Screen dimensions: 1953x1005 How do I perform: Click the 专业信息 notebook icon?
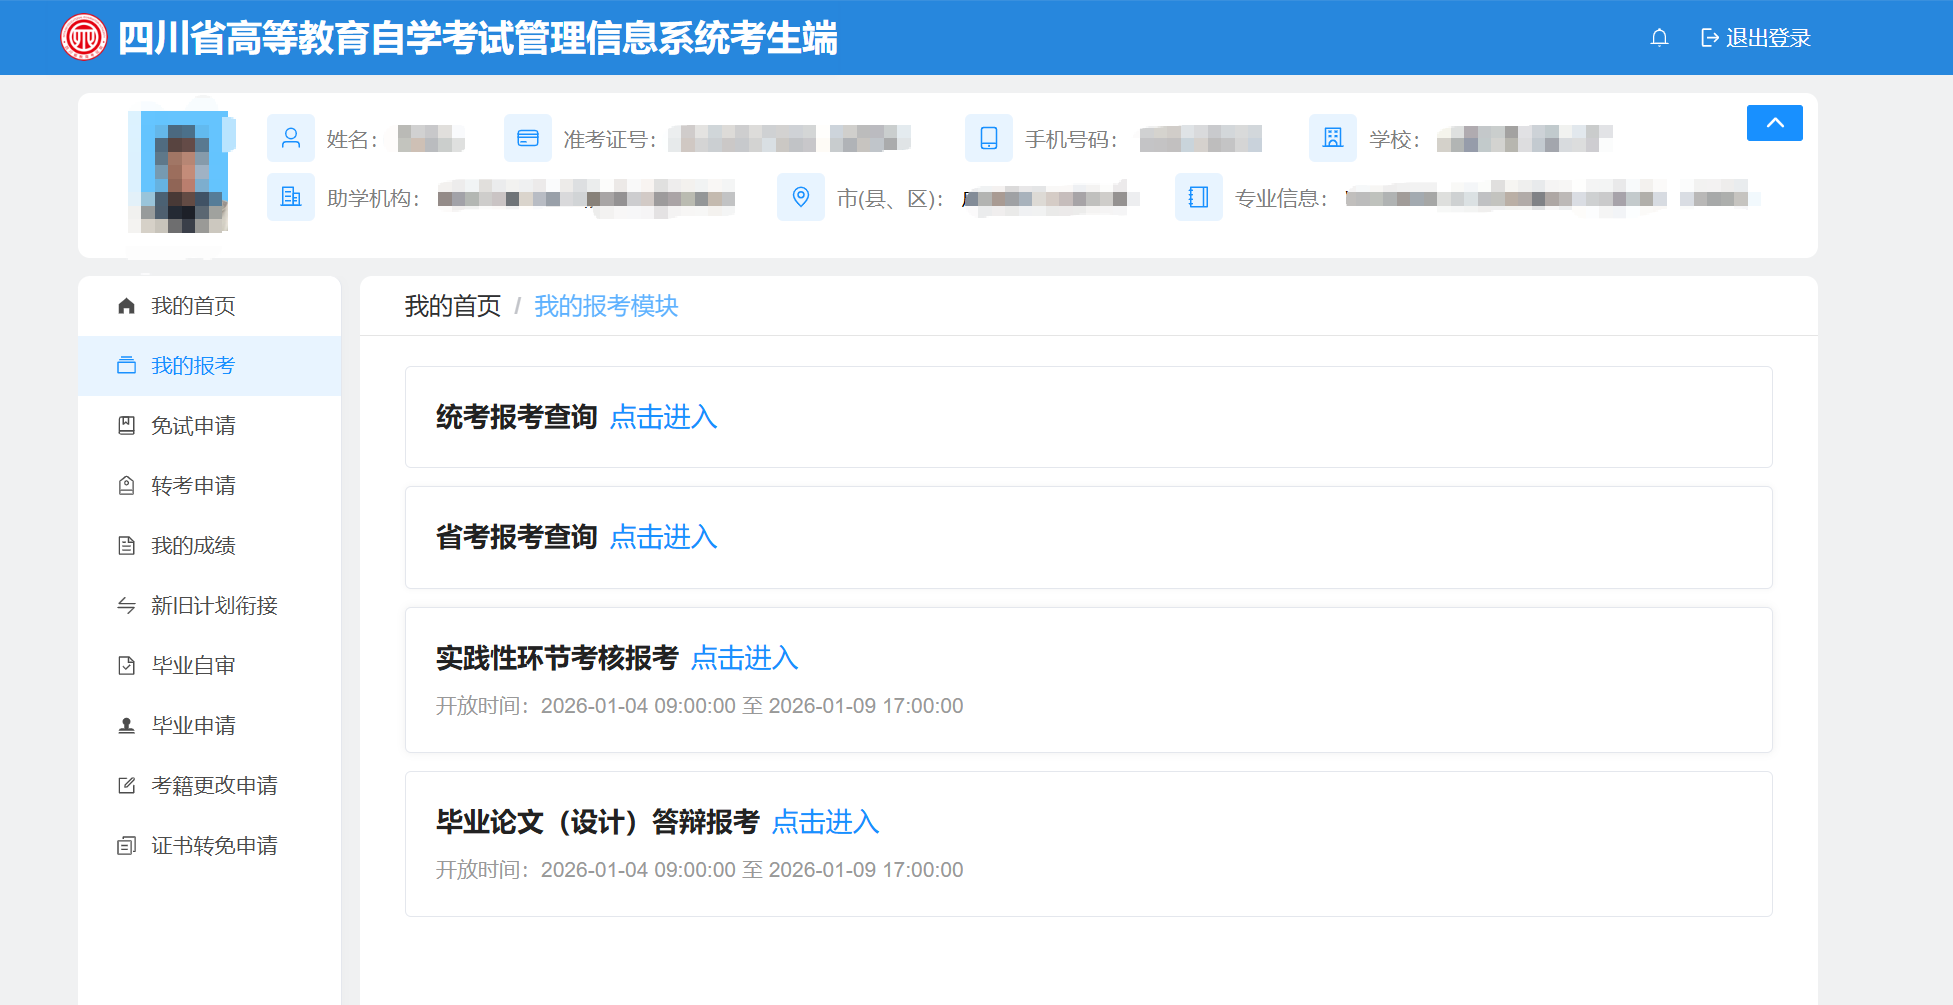point(1198,197)
